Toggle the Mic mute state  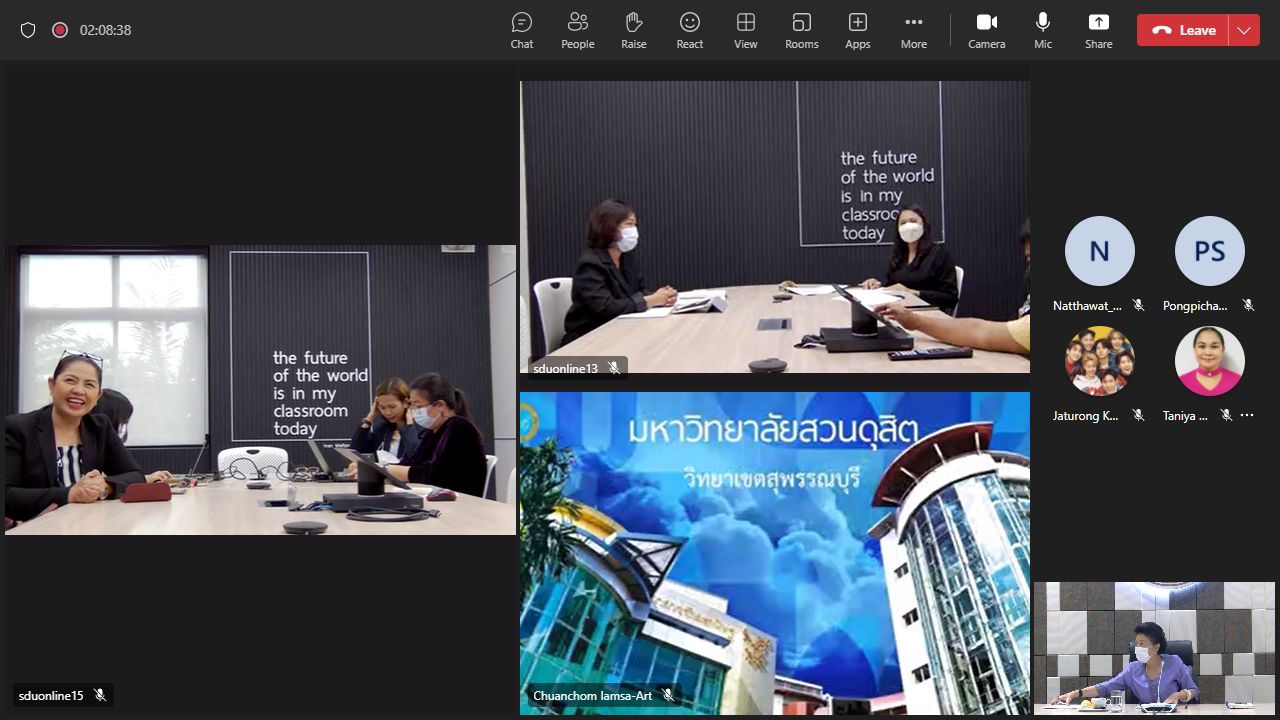tap(1043, 30)
